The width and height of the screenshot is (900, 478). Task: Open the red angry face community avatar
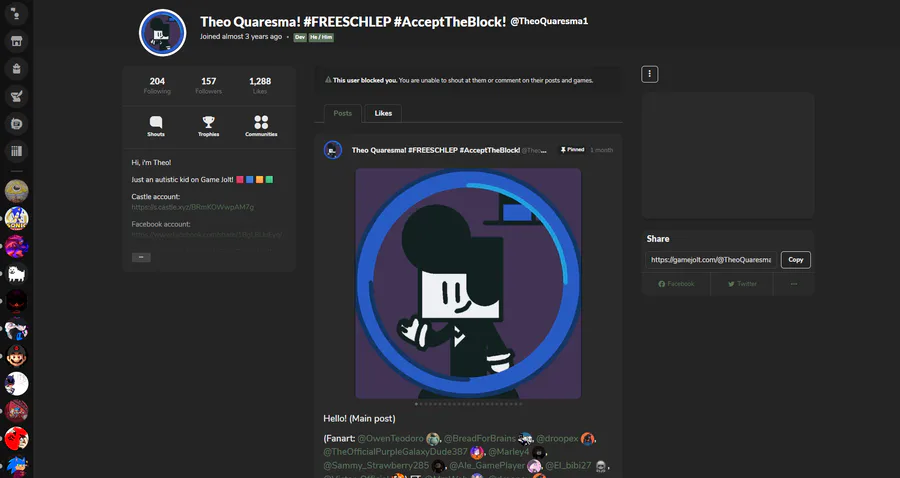click(17, 439)
